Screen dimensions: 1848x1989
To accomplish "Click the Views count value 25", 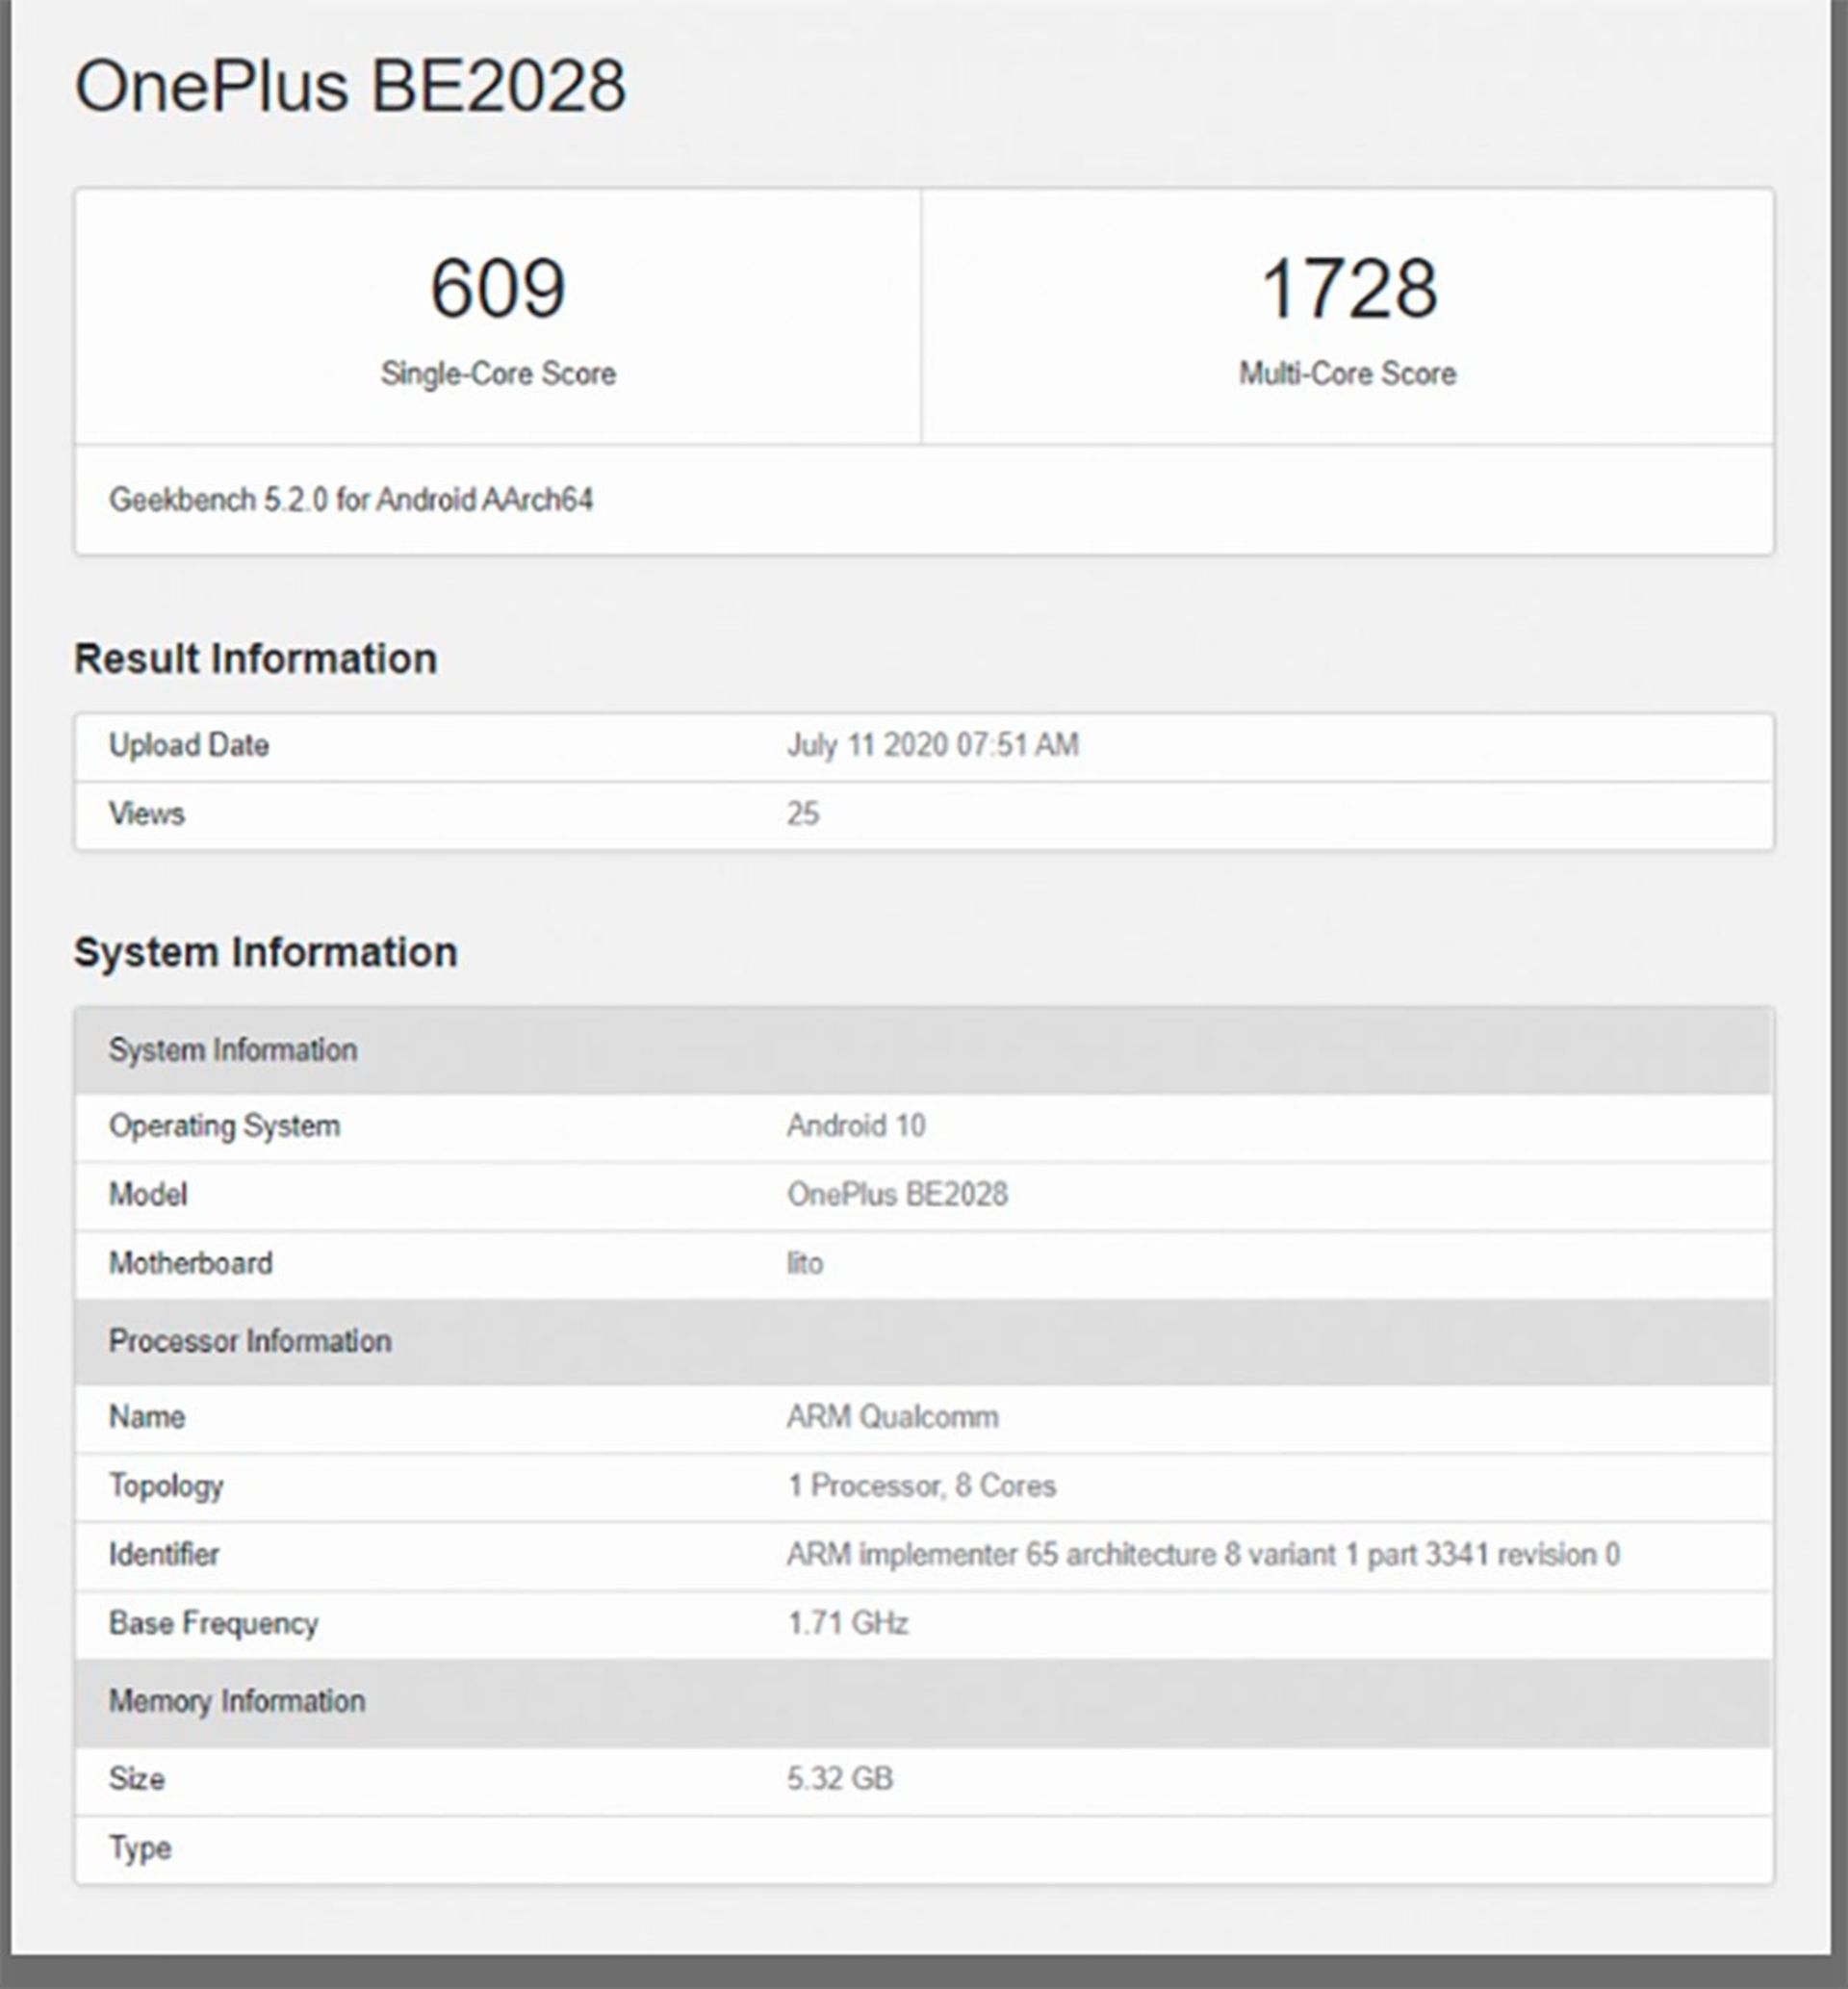I will (802, 814).
